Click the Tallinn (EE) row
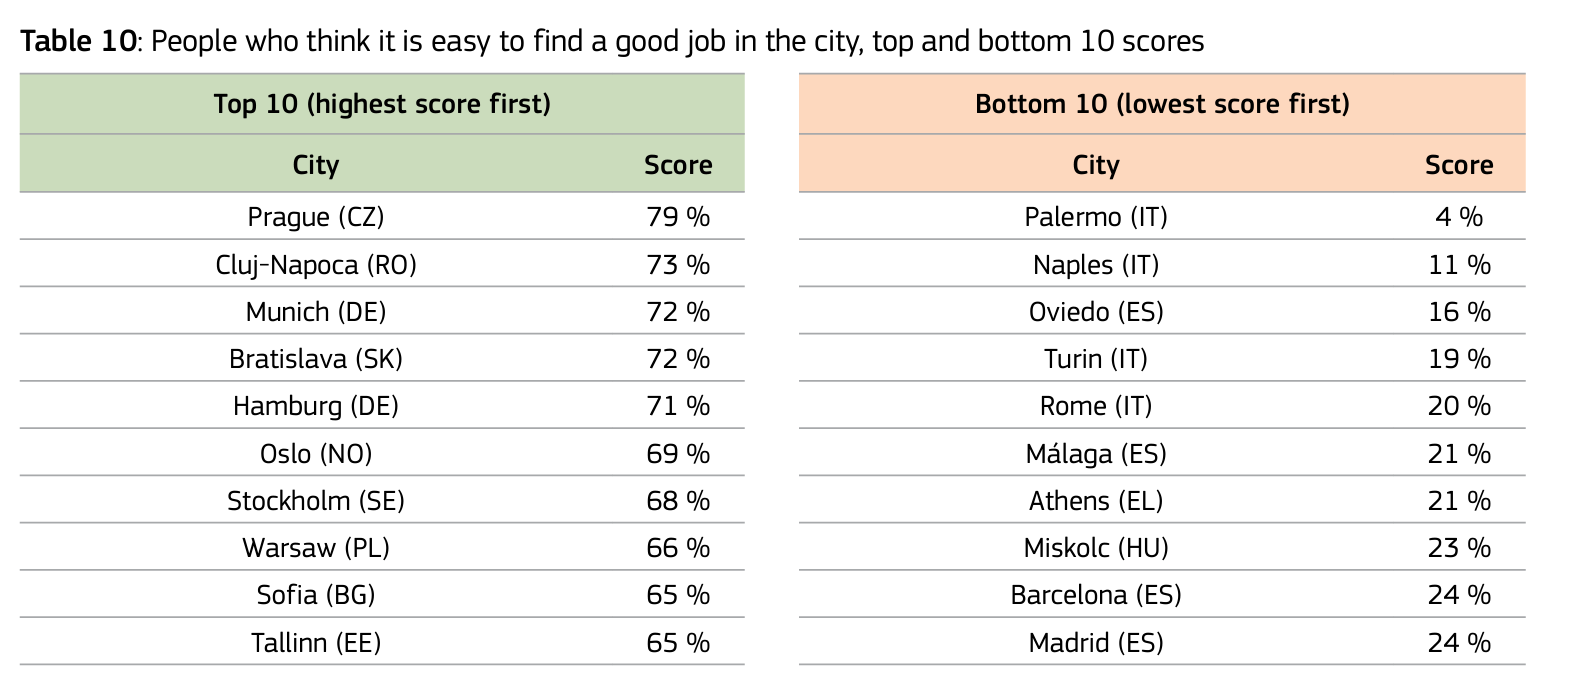 click(382, 642)
